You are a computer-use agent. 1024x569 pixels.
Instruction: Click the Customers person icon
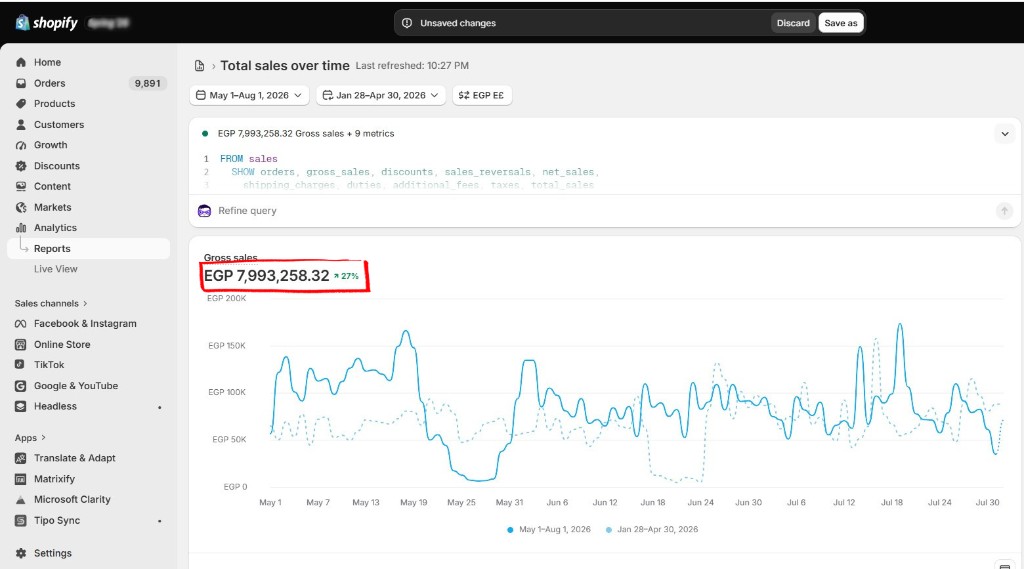21,124
